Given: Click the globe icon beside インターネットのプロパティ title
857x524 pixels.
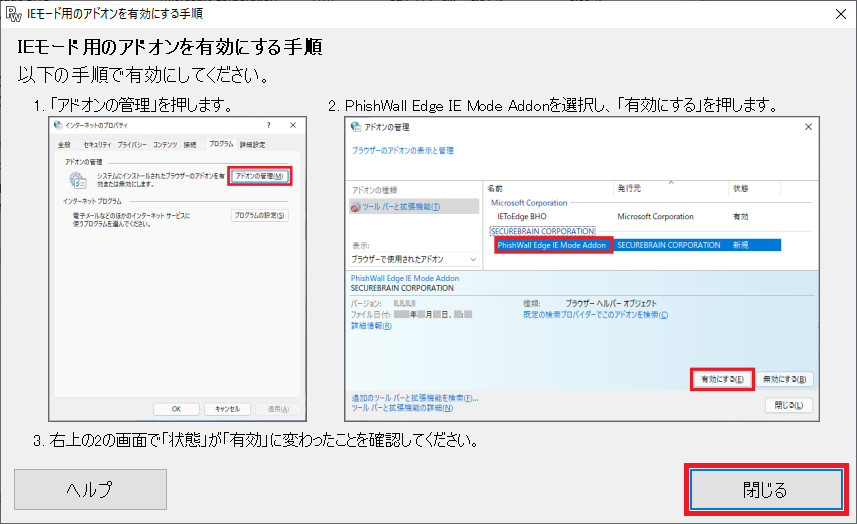Looking at the screenshot, I should click(58, 125).
